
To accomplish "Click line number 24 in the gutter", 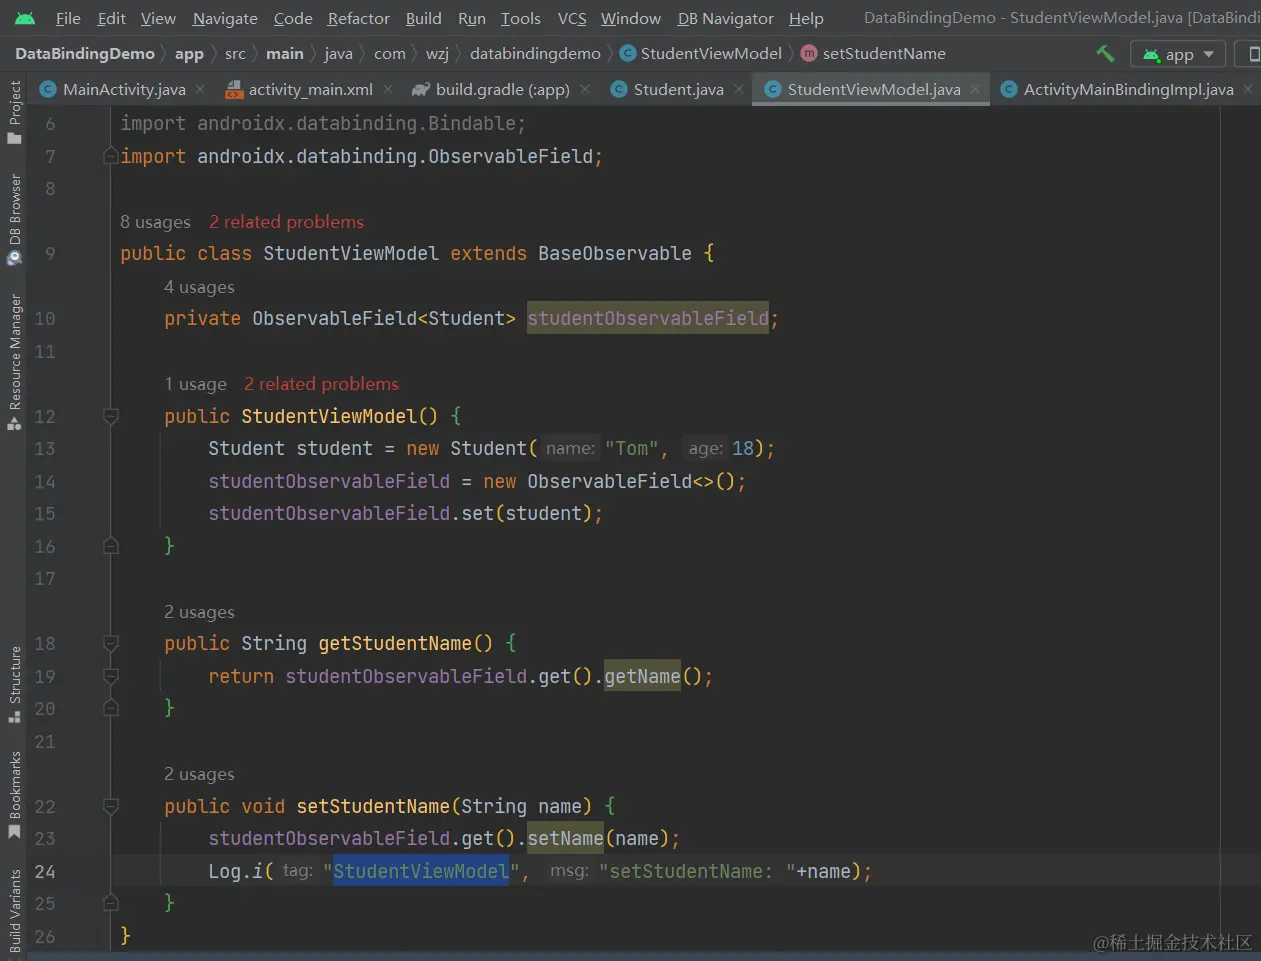I will point(45,871).
